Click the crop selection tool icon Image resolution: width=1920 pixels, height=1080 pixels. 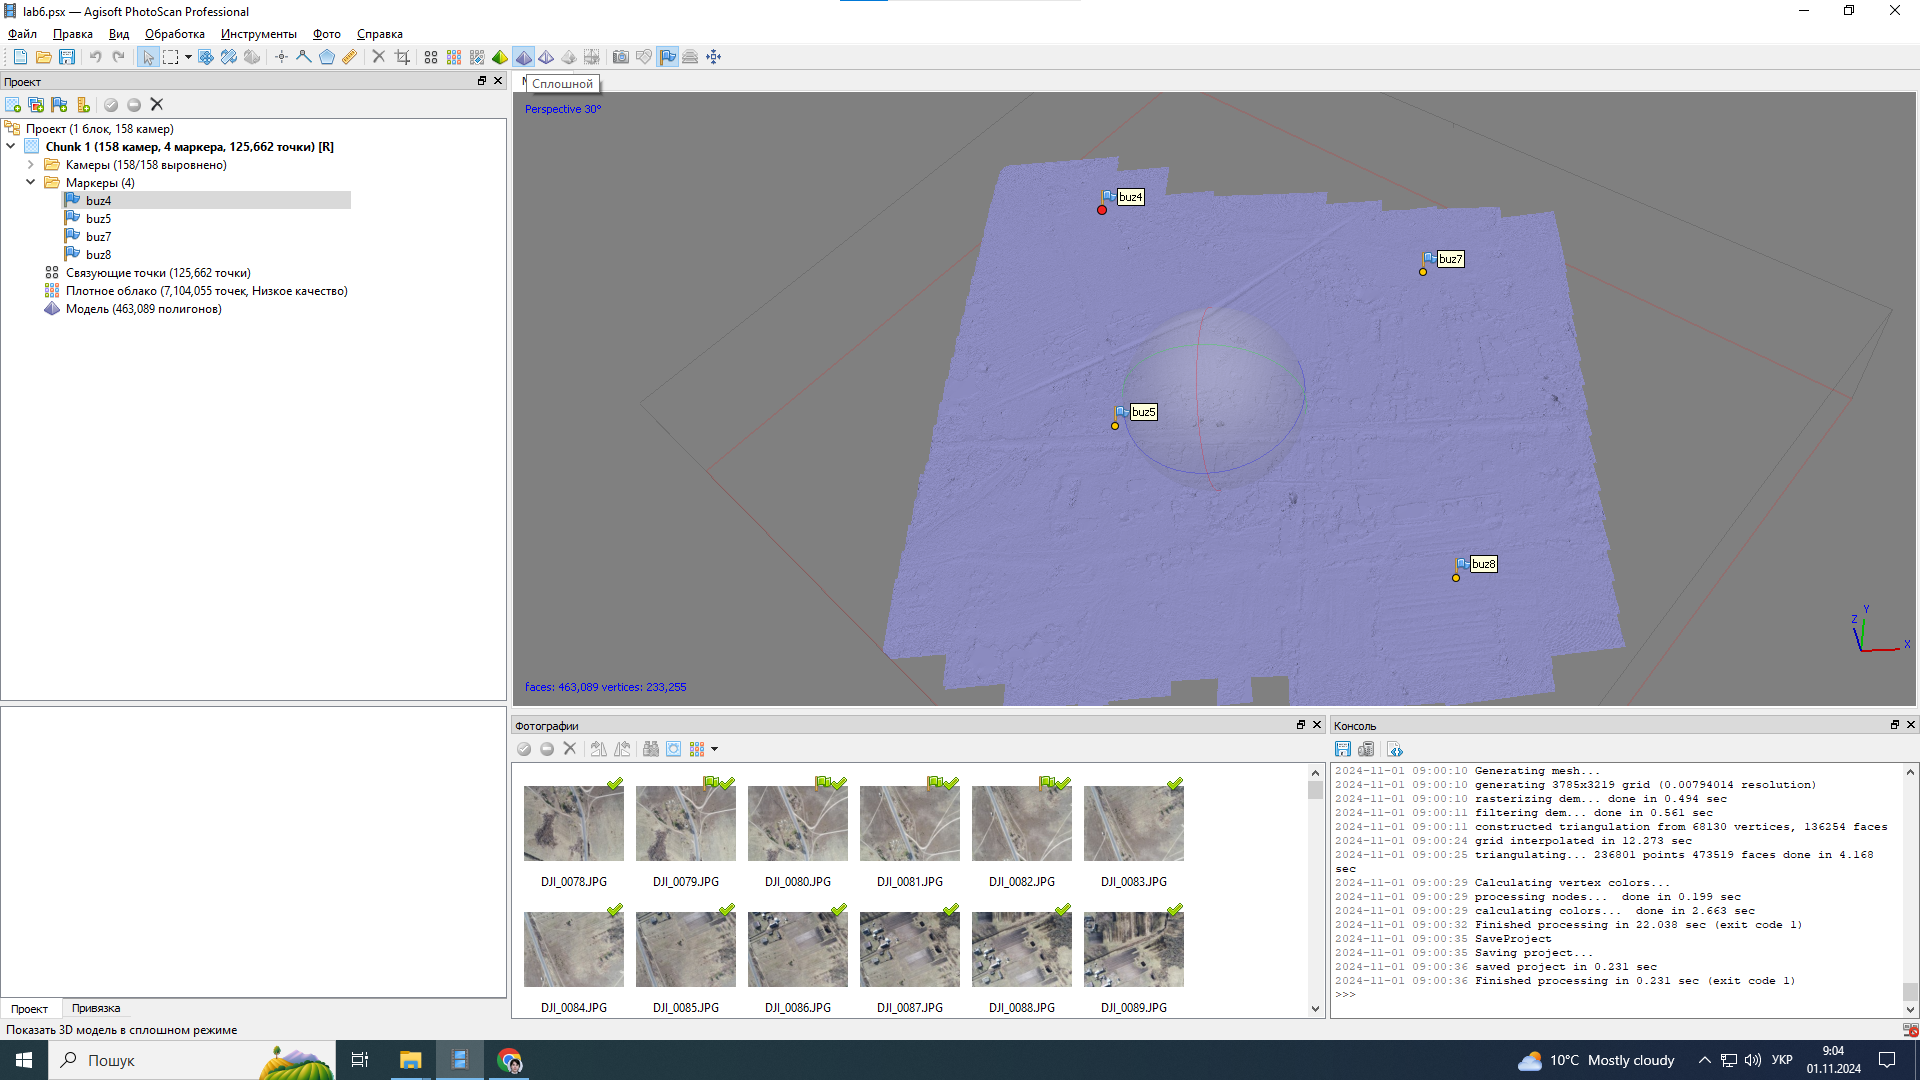point(402,57)
